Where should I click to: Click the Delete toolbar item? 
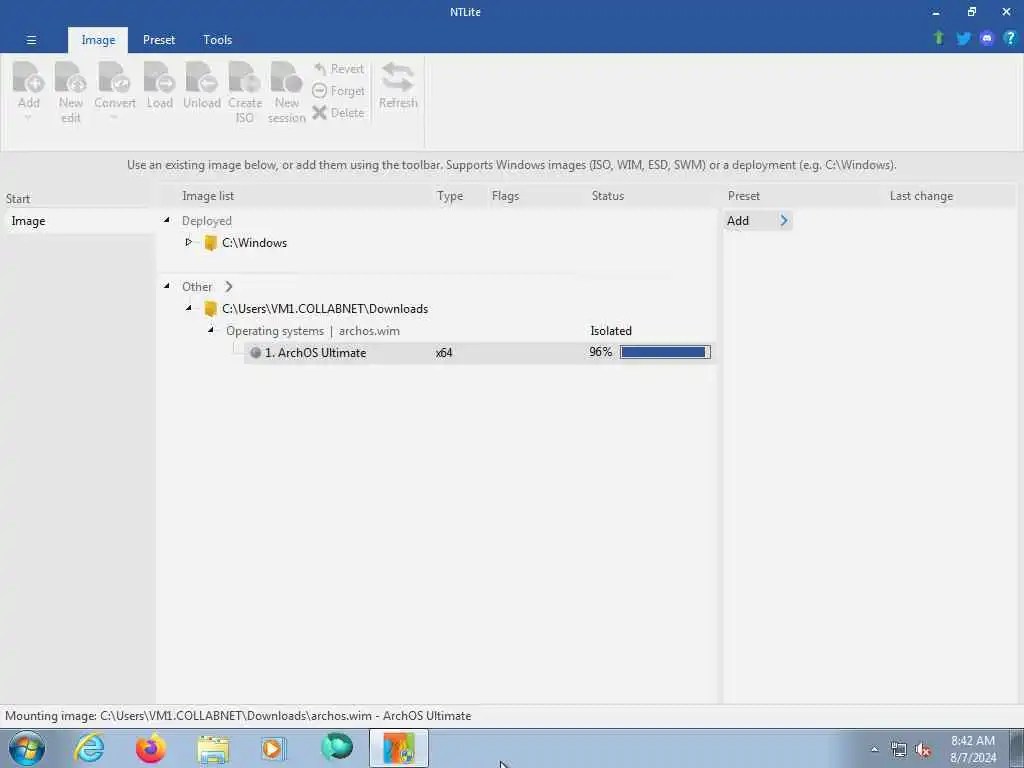pos(338,112)
